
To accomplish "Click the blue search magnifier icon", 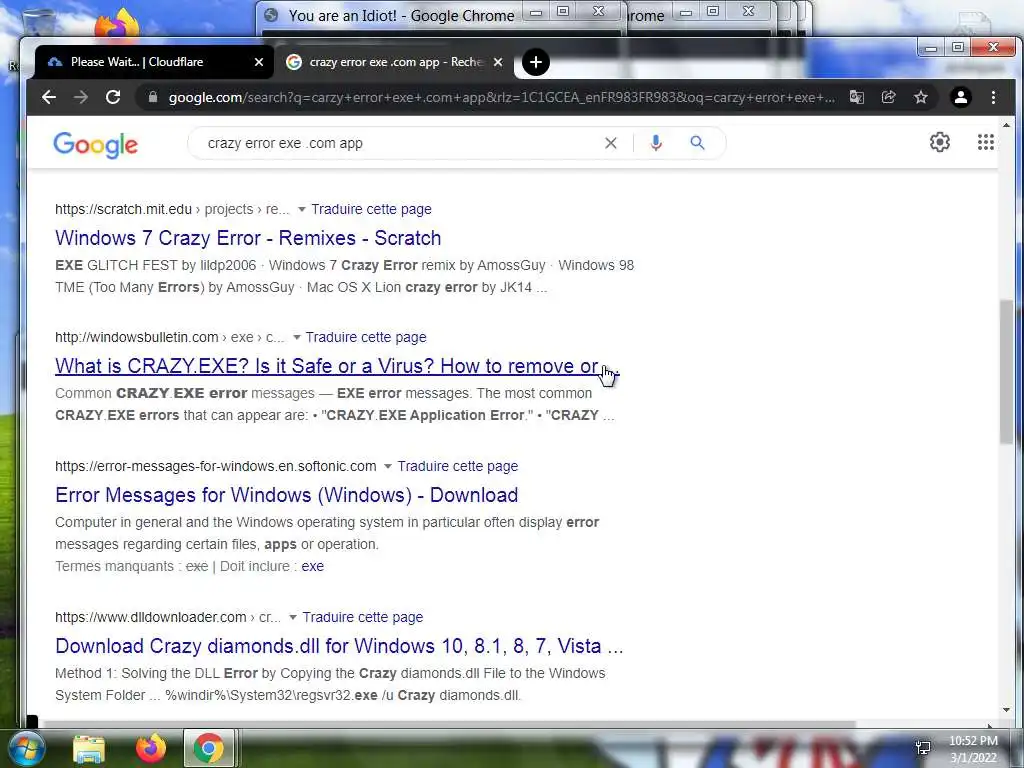I will 697,142.
